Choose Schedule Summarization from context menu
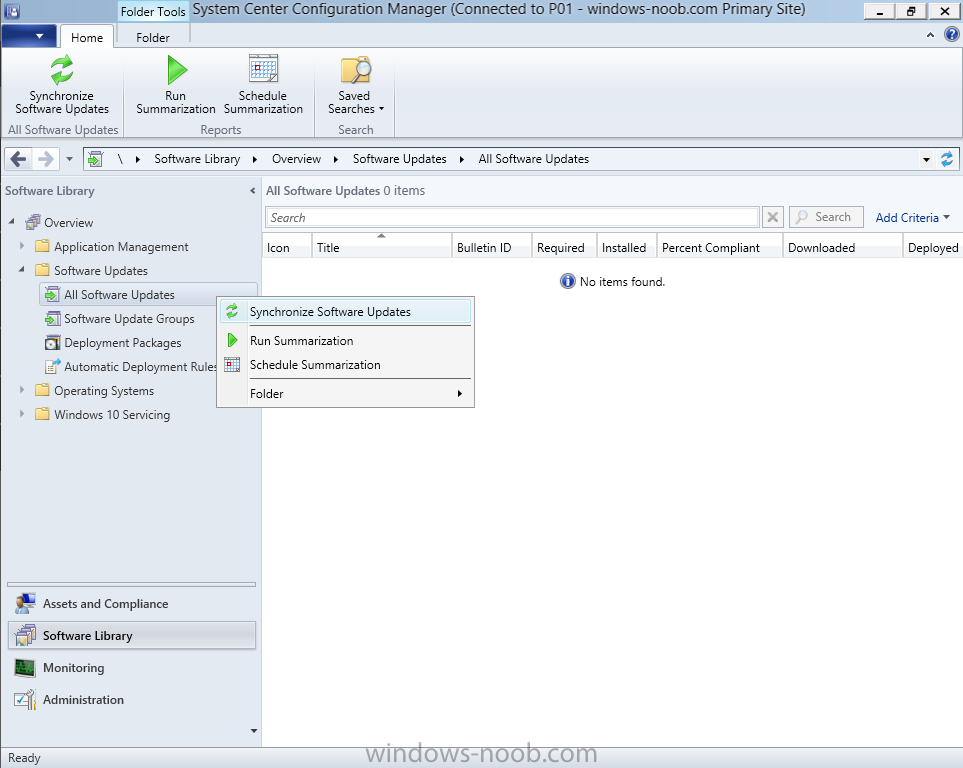 [x=346, y=365]
